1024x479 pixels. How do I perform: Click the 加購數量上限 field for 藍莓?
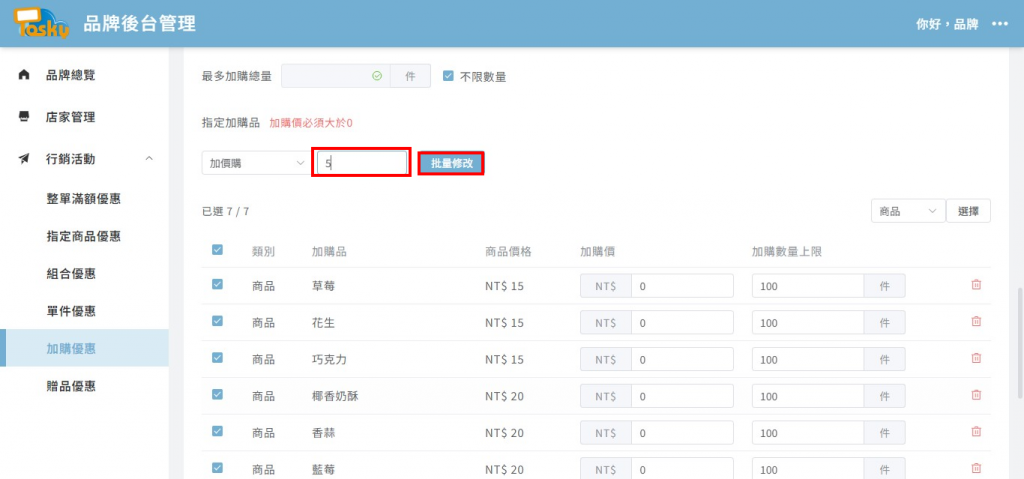808,469
